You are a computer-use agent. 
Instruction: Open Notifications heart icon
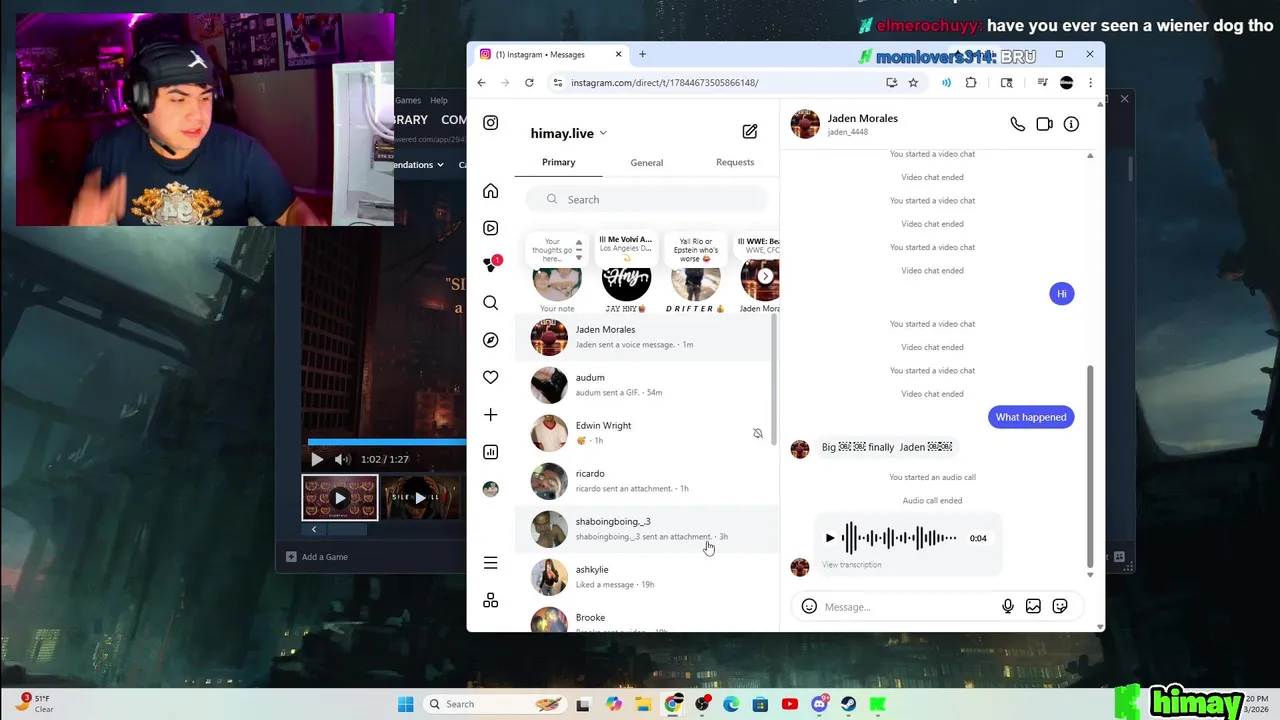[x=490, y=377]
